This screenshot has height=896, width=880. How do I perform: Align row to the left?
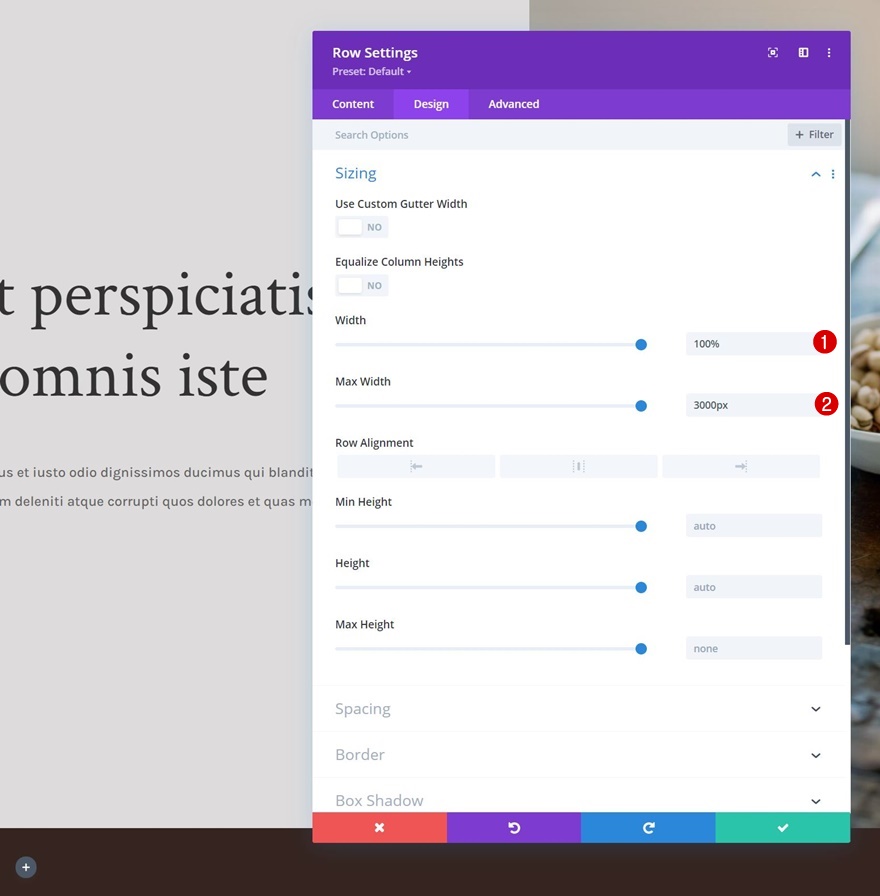[416, 466]
